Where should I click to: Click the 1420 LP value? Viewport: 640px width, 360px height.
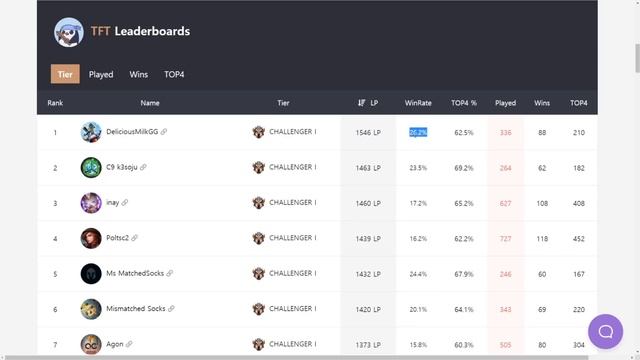(x=368, y=309)
